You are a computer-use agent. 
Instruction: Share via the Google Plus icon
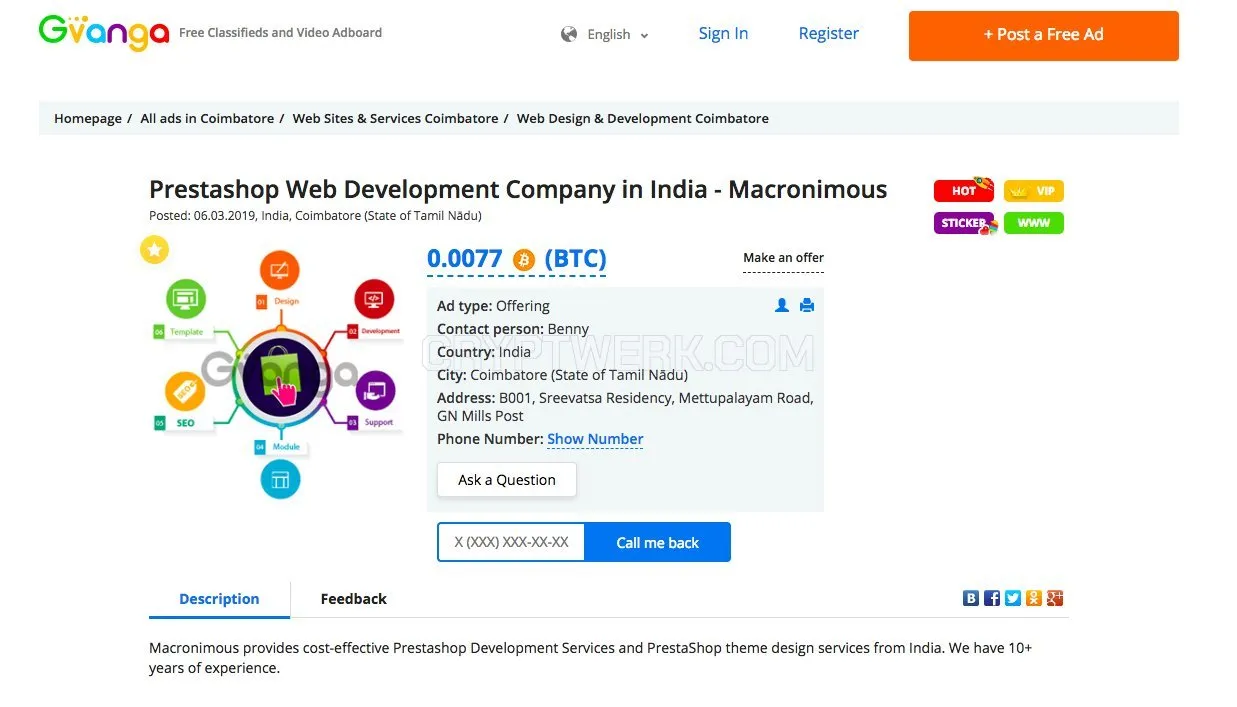click(1055, 598)
